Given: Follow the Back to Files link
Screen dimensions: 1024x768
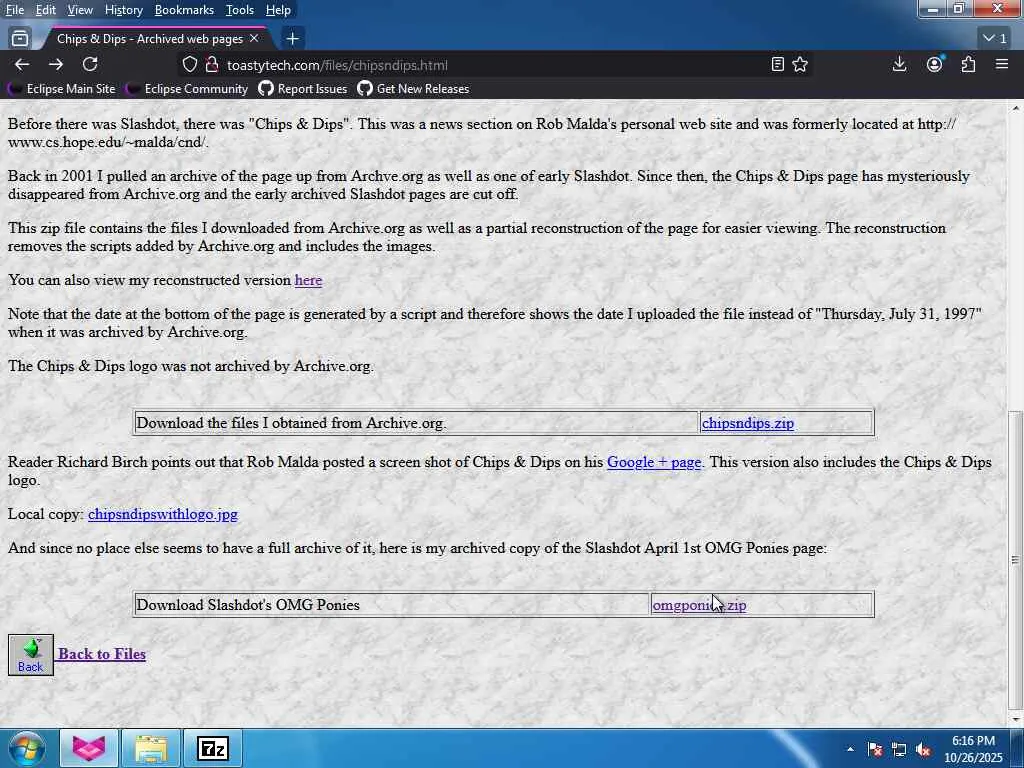Looking at the screenshot, I should tap(102, 654).
